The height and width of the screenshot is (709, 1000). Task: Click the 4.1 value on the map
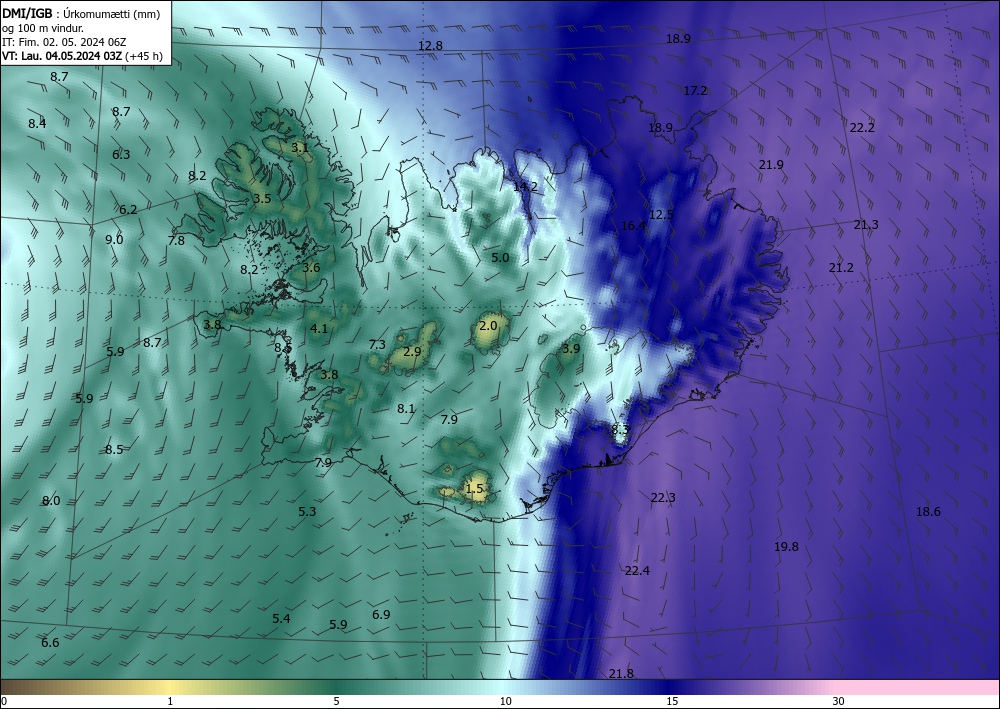pos(319,328)
